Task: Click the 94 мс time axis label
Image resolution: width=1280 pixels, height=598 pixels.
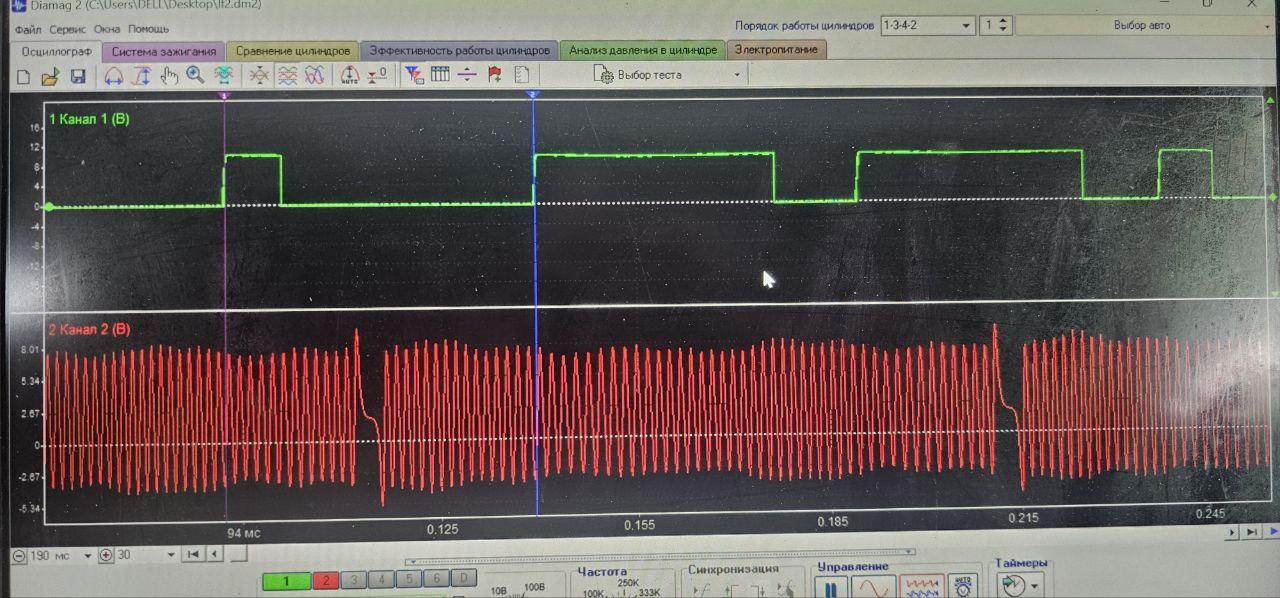Action: [x=243, y=533]
